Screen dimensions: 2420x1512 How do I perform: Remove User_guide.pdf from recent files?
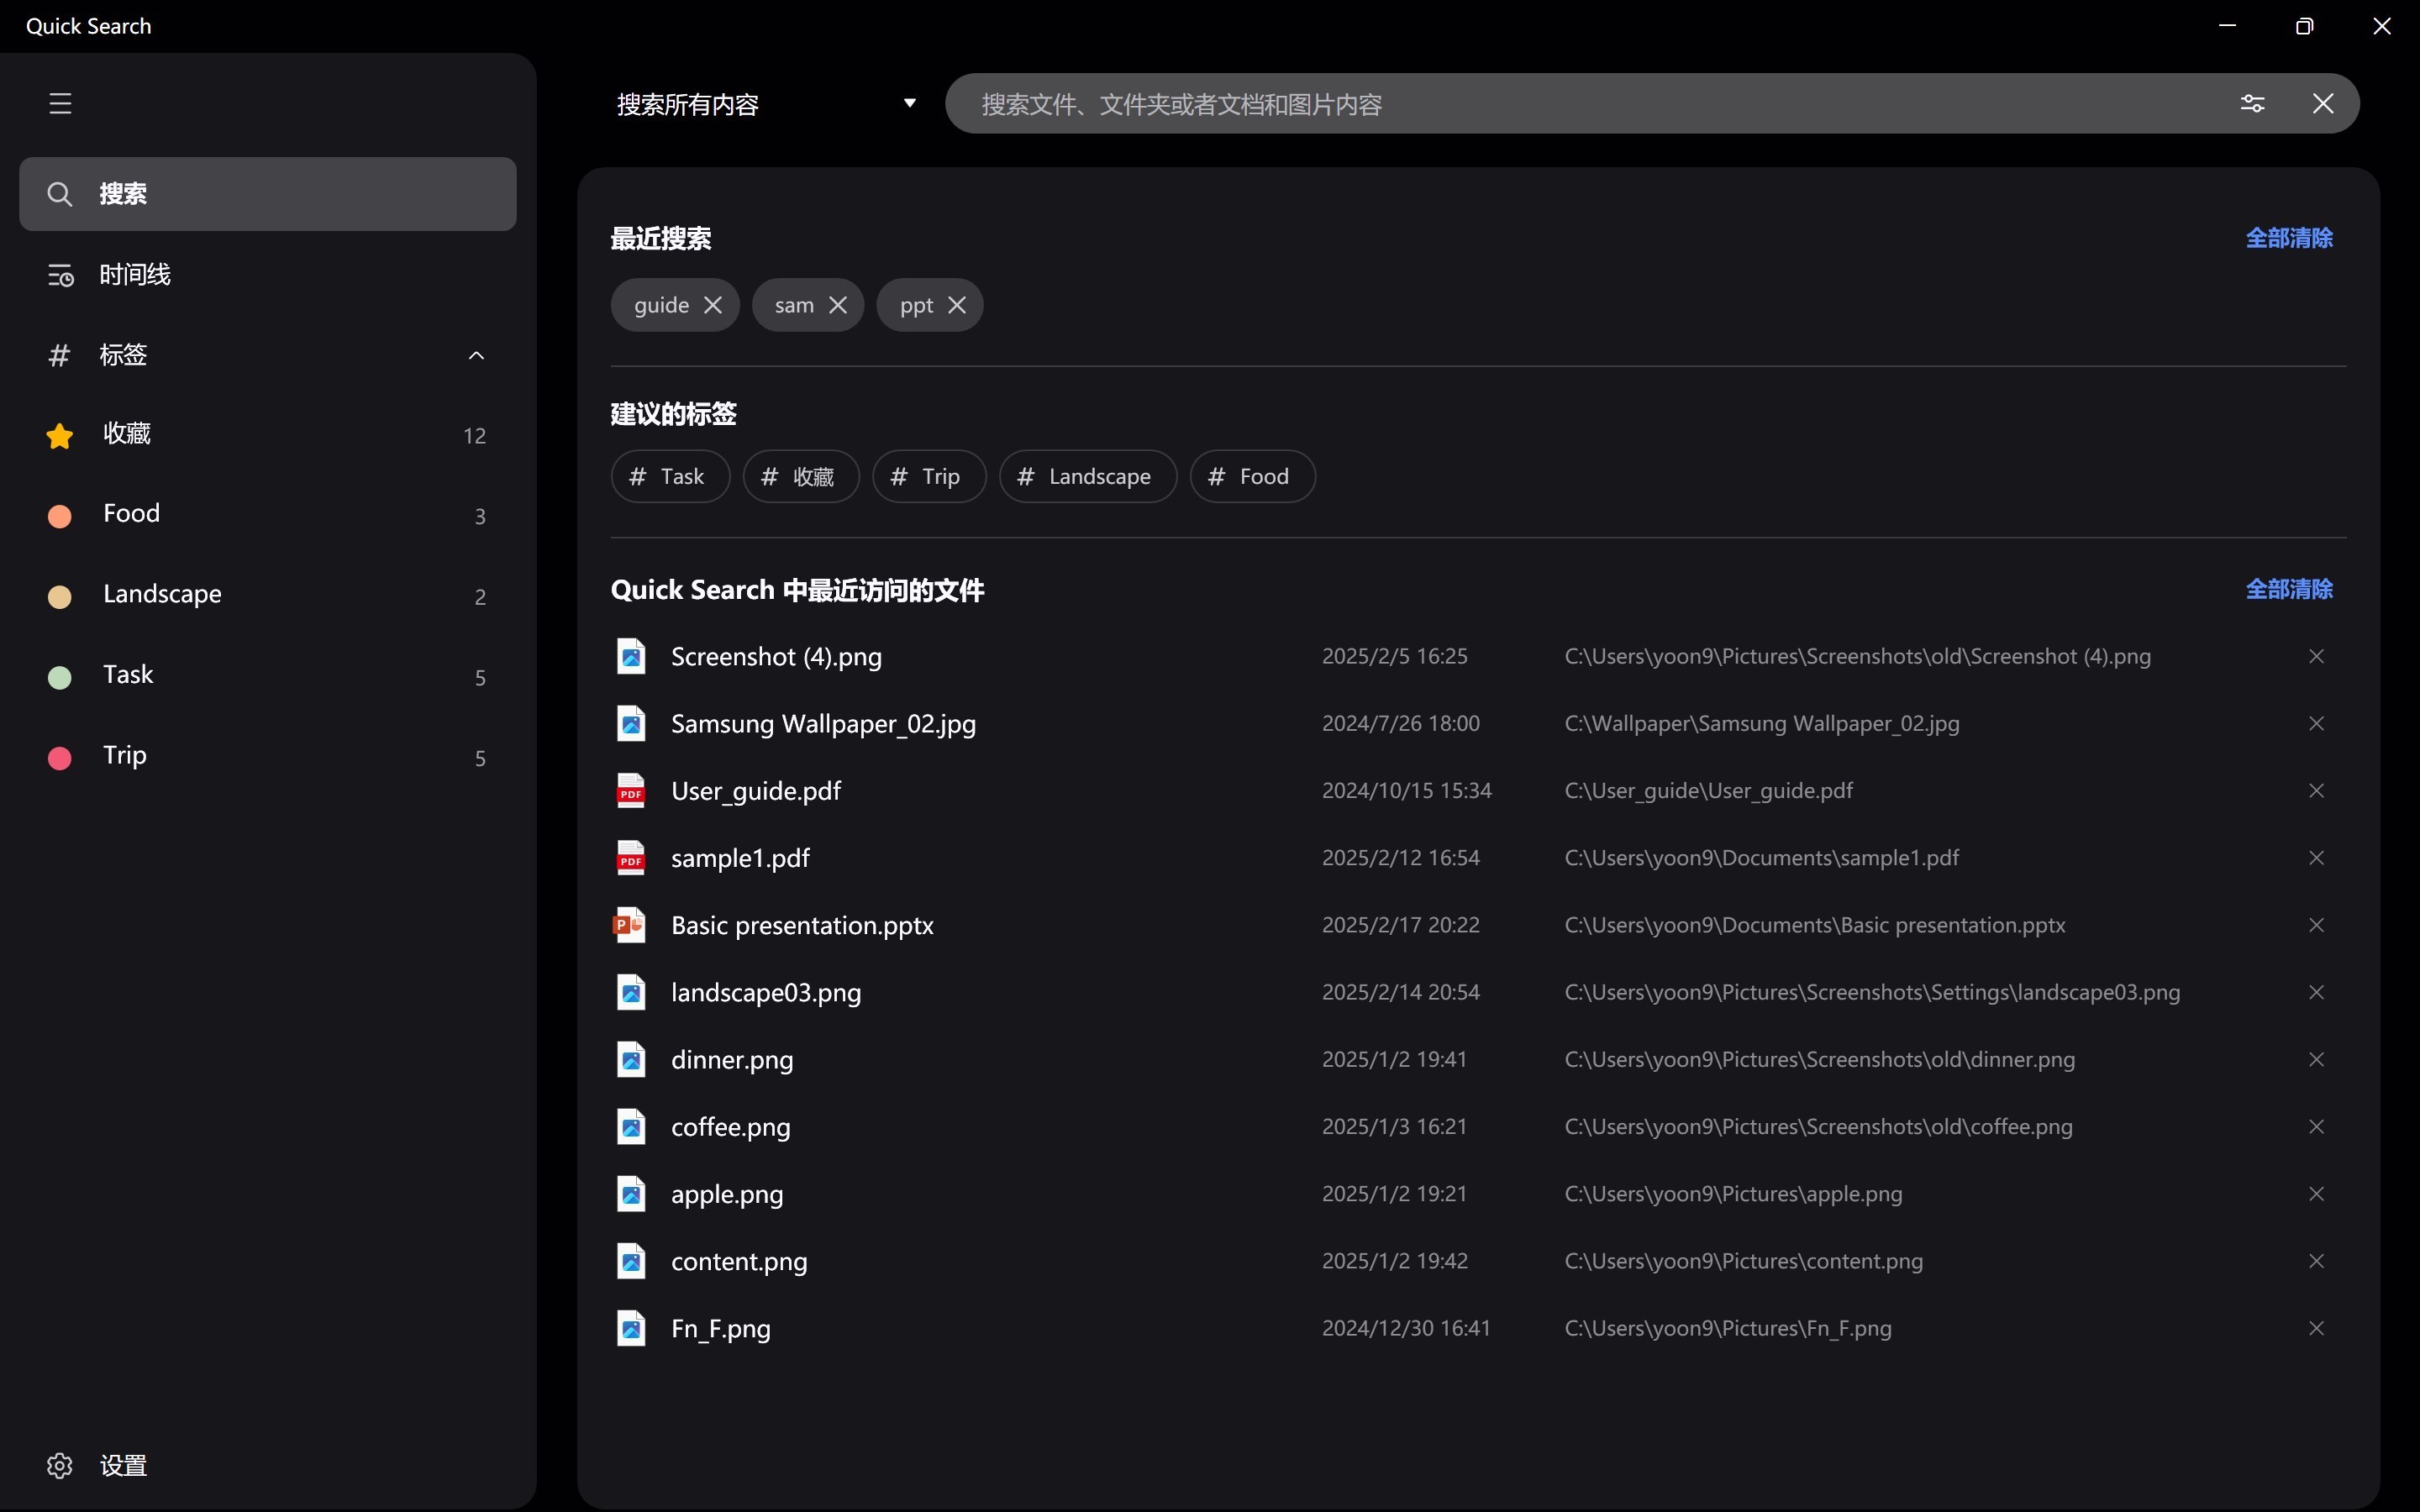tap(2316, 791)
